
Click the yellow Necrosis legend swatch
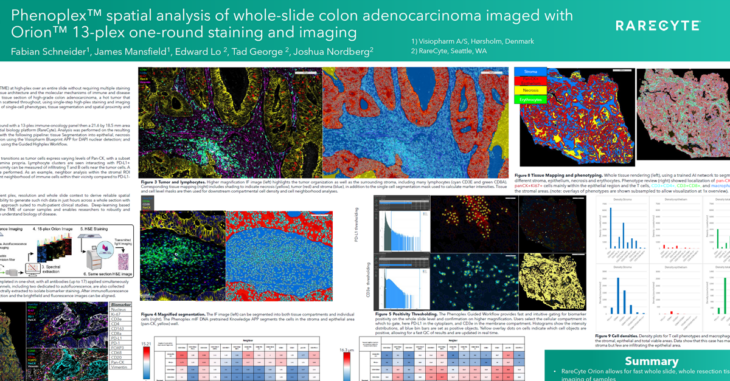[x=530, y=90]
